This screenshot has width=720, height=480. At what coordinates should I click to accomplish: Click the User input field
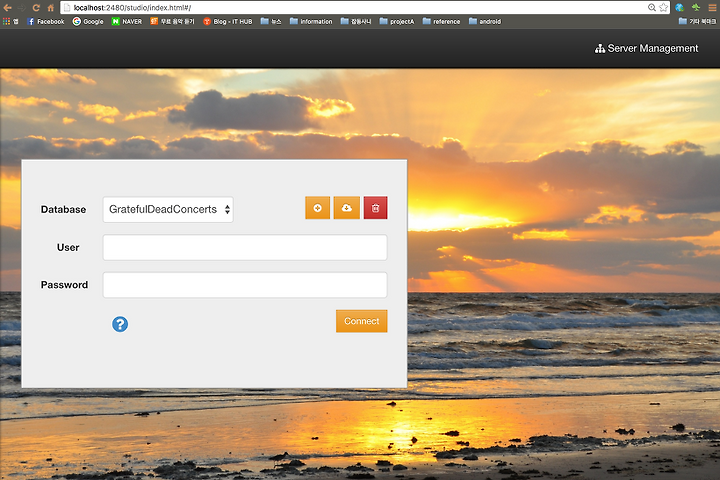(245, 248)
